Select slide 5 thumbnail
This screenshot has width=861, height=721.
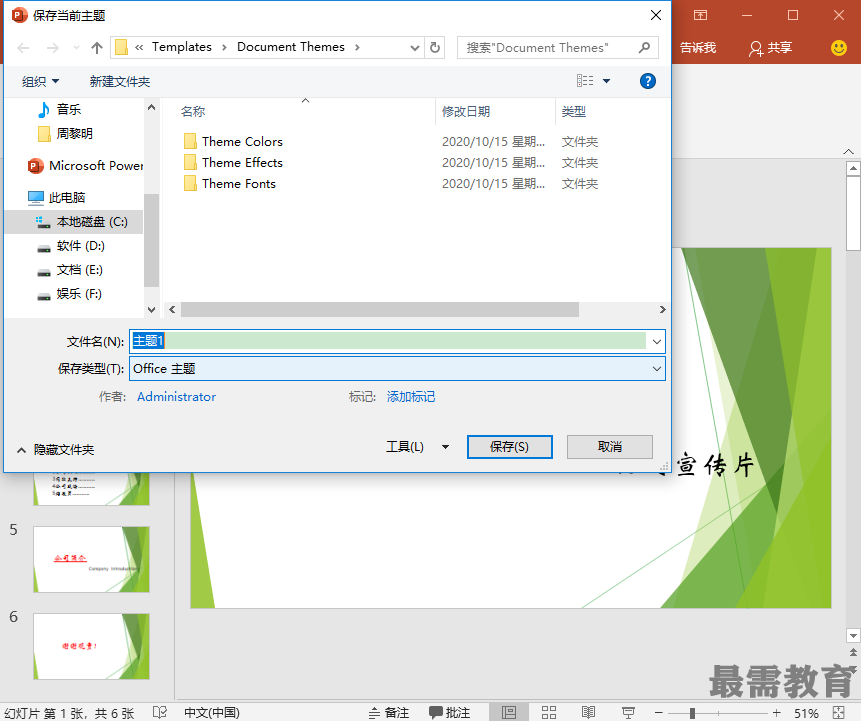click(x=91, y=559)
